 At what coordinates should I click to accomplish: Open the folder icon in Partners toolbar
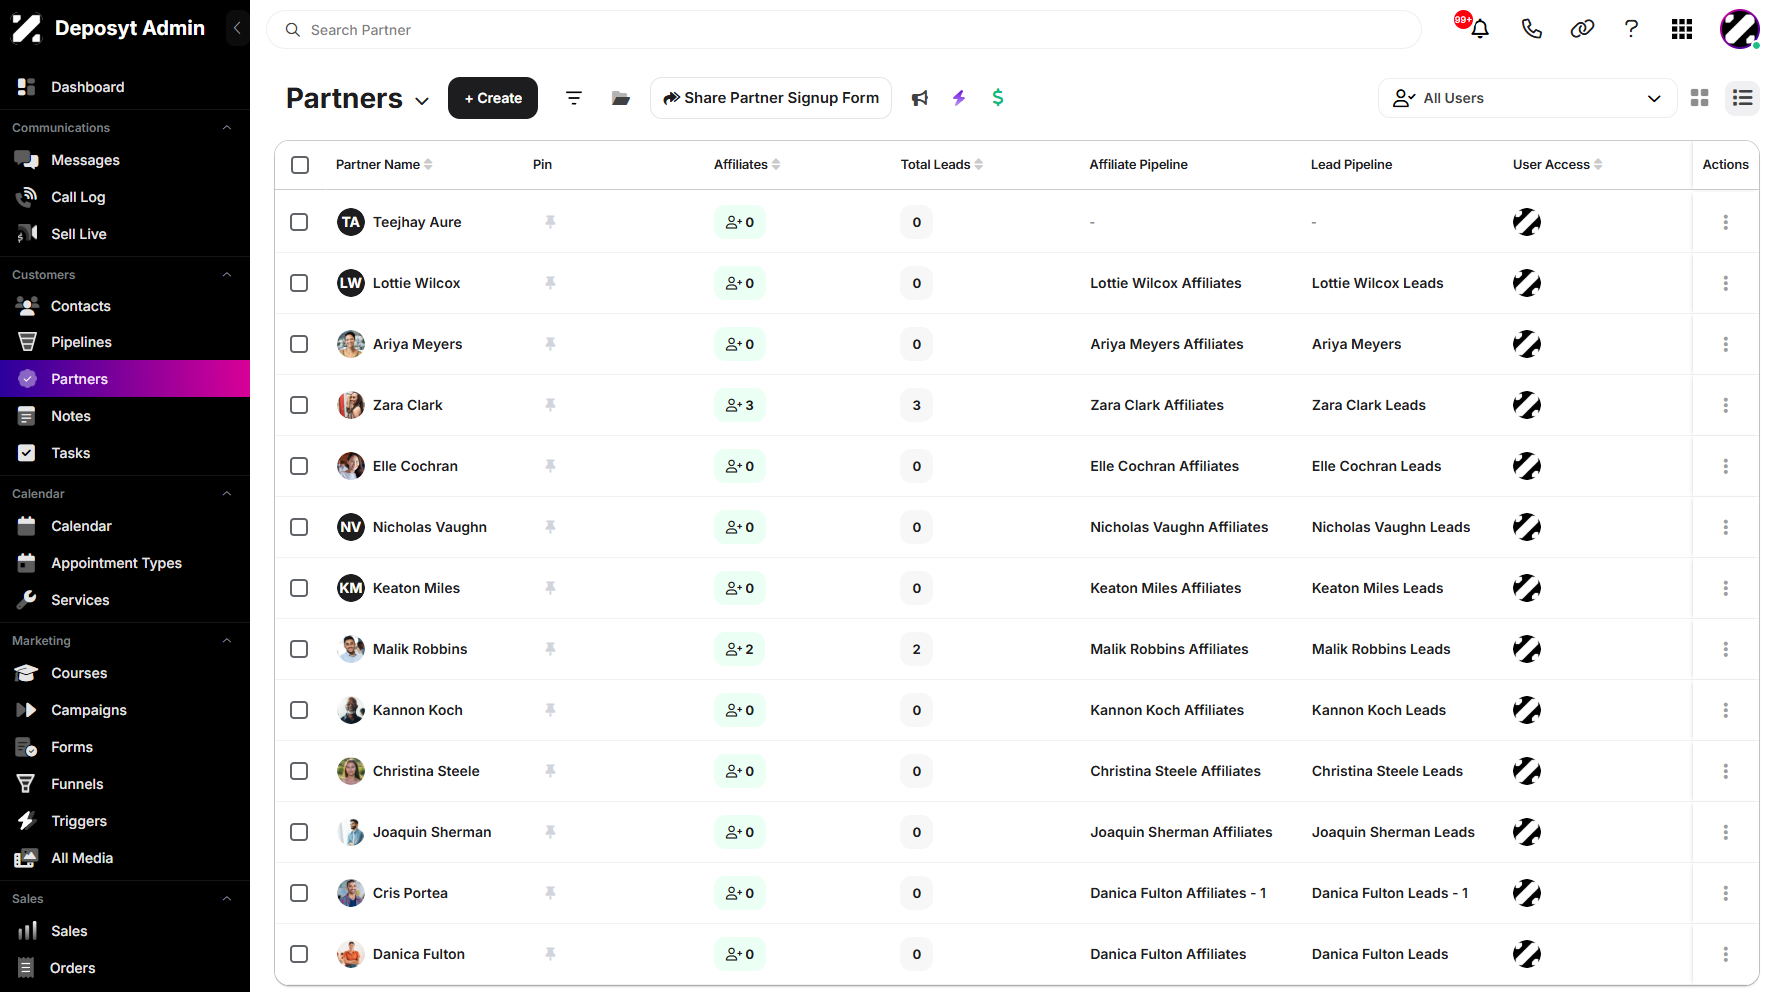[x=621, y=98]
